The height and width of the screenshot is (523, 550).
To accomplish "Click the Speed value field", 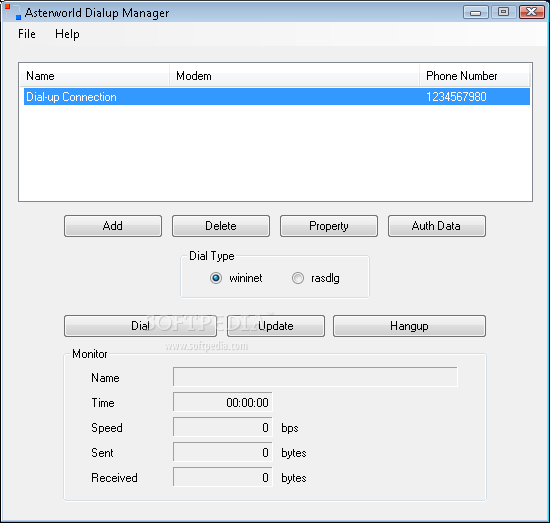I will [x=222, y=427].
